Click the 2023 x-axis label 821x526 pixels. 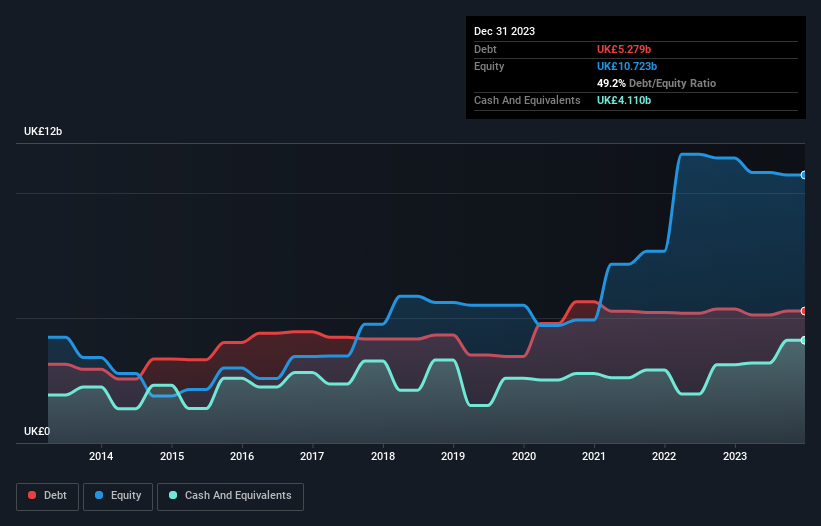tap(735, 456)
